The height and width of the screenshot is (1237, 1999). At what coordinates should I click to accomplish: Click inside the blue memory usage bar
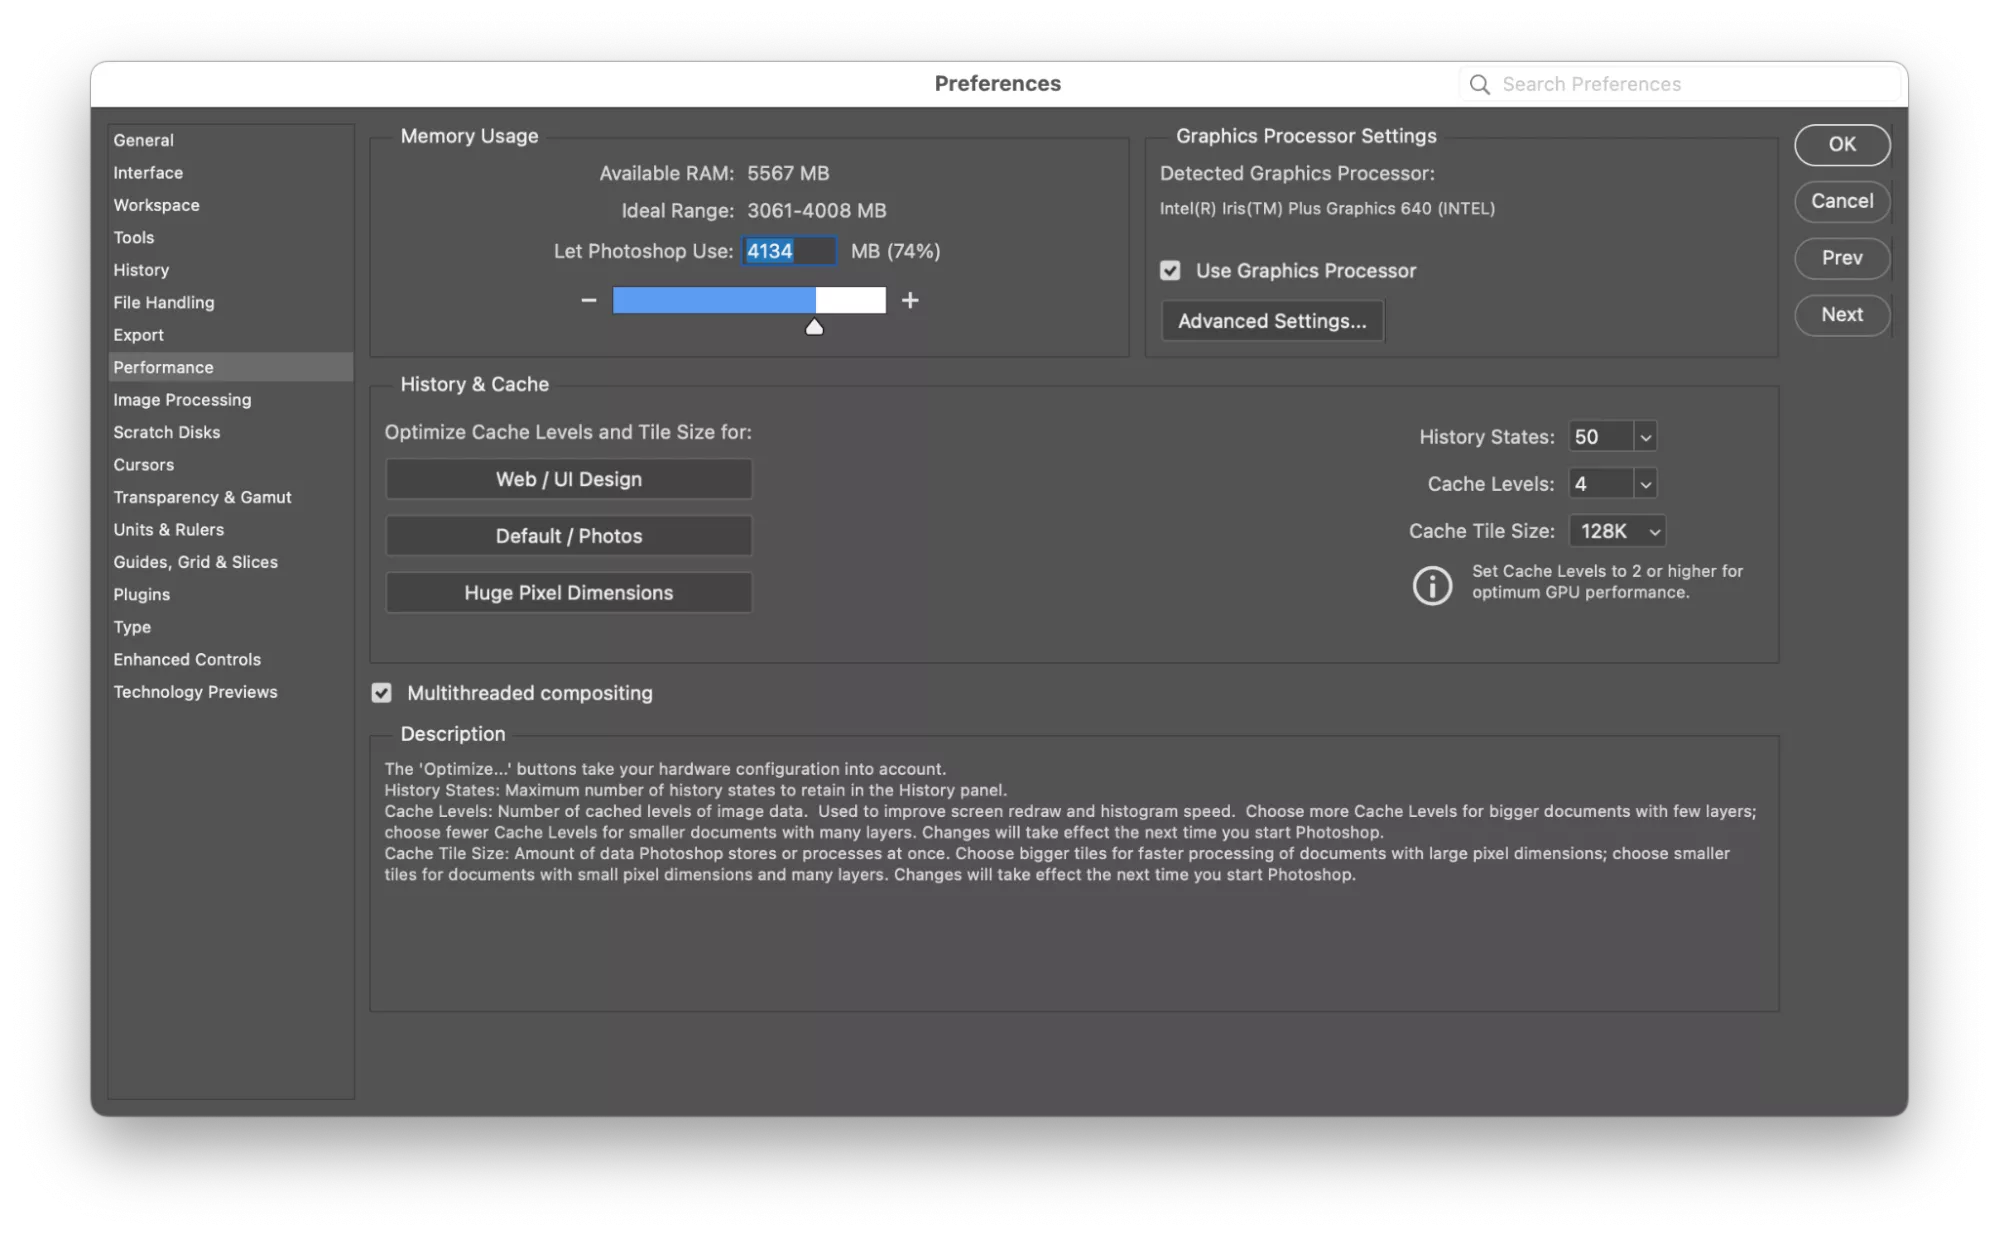pos(713,300)
